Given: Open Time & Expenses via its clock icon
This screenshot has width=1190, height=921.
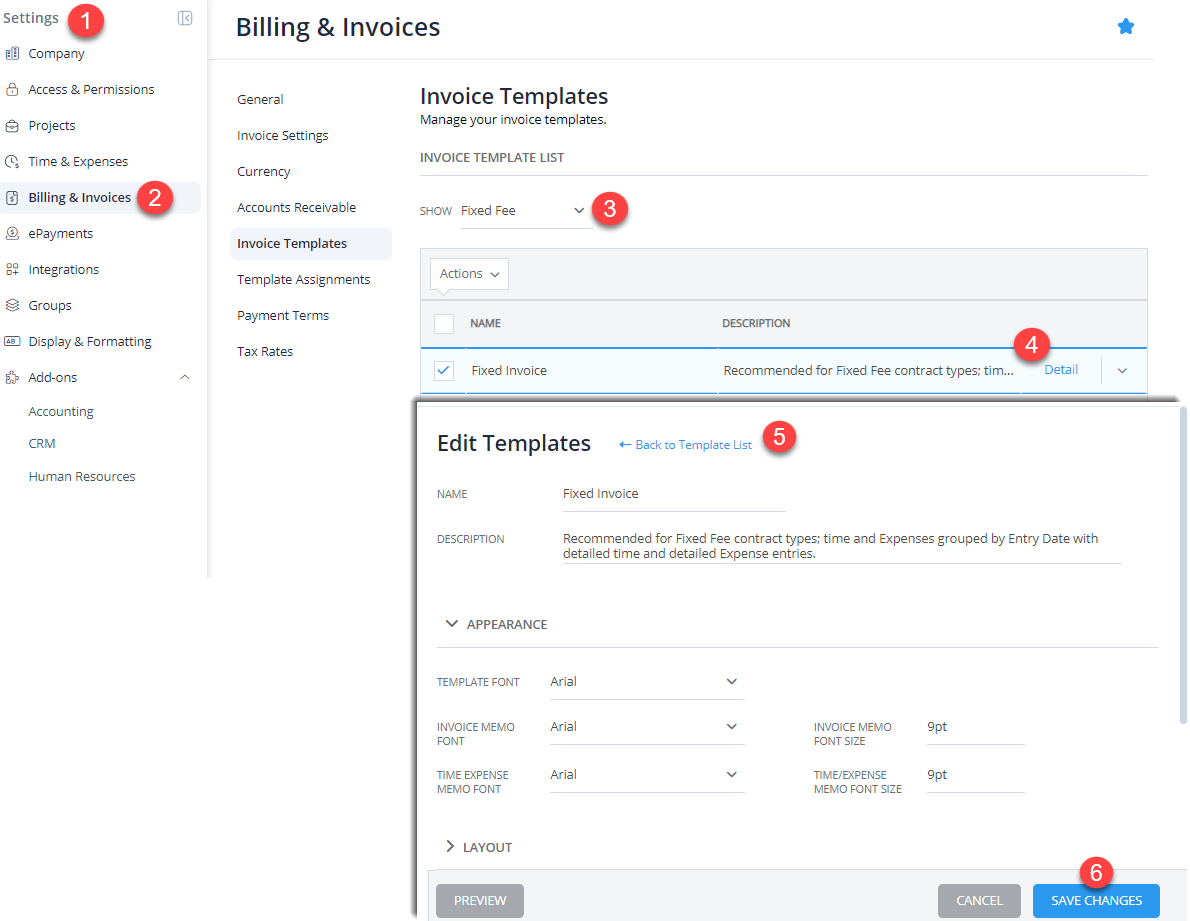Looking at the screenshot, I should (x=13, y=161).
